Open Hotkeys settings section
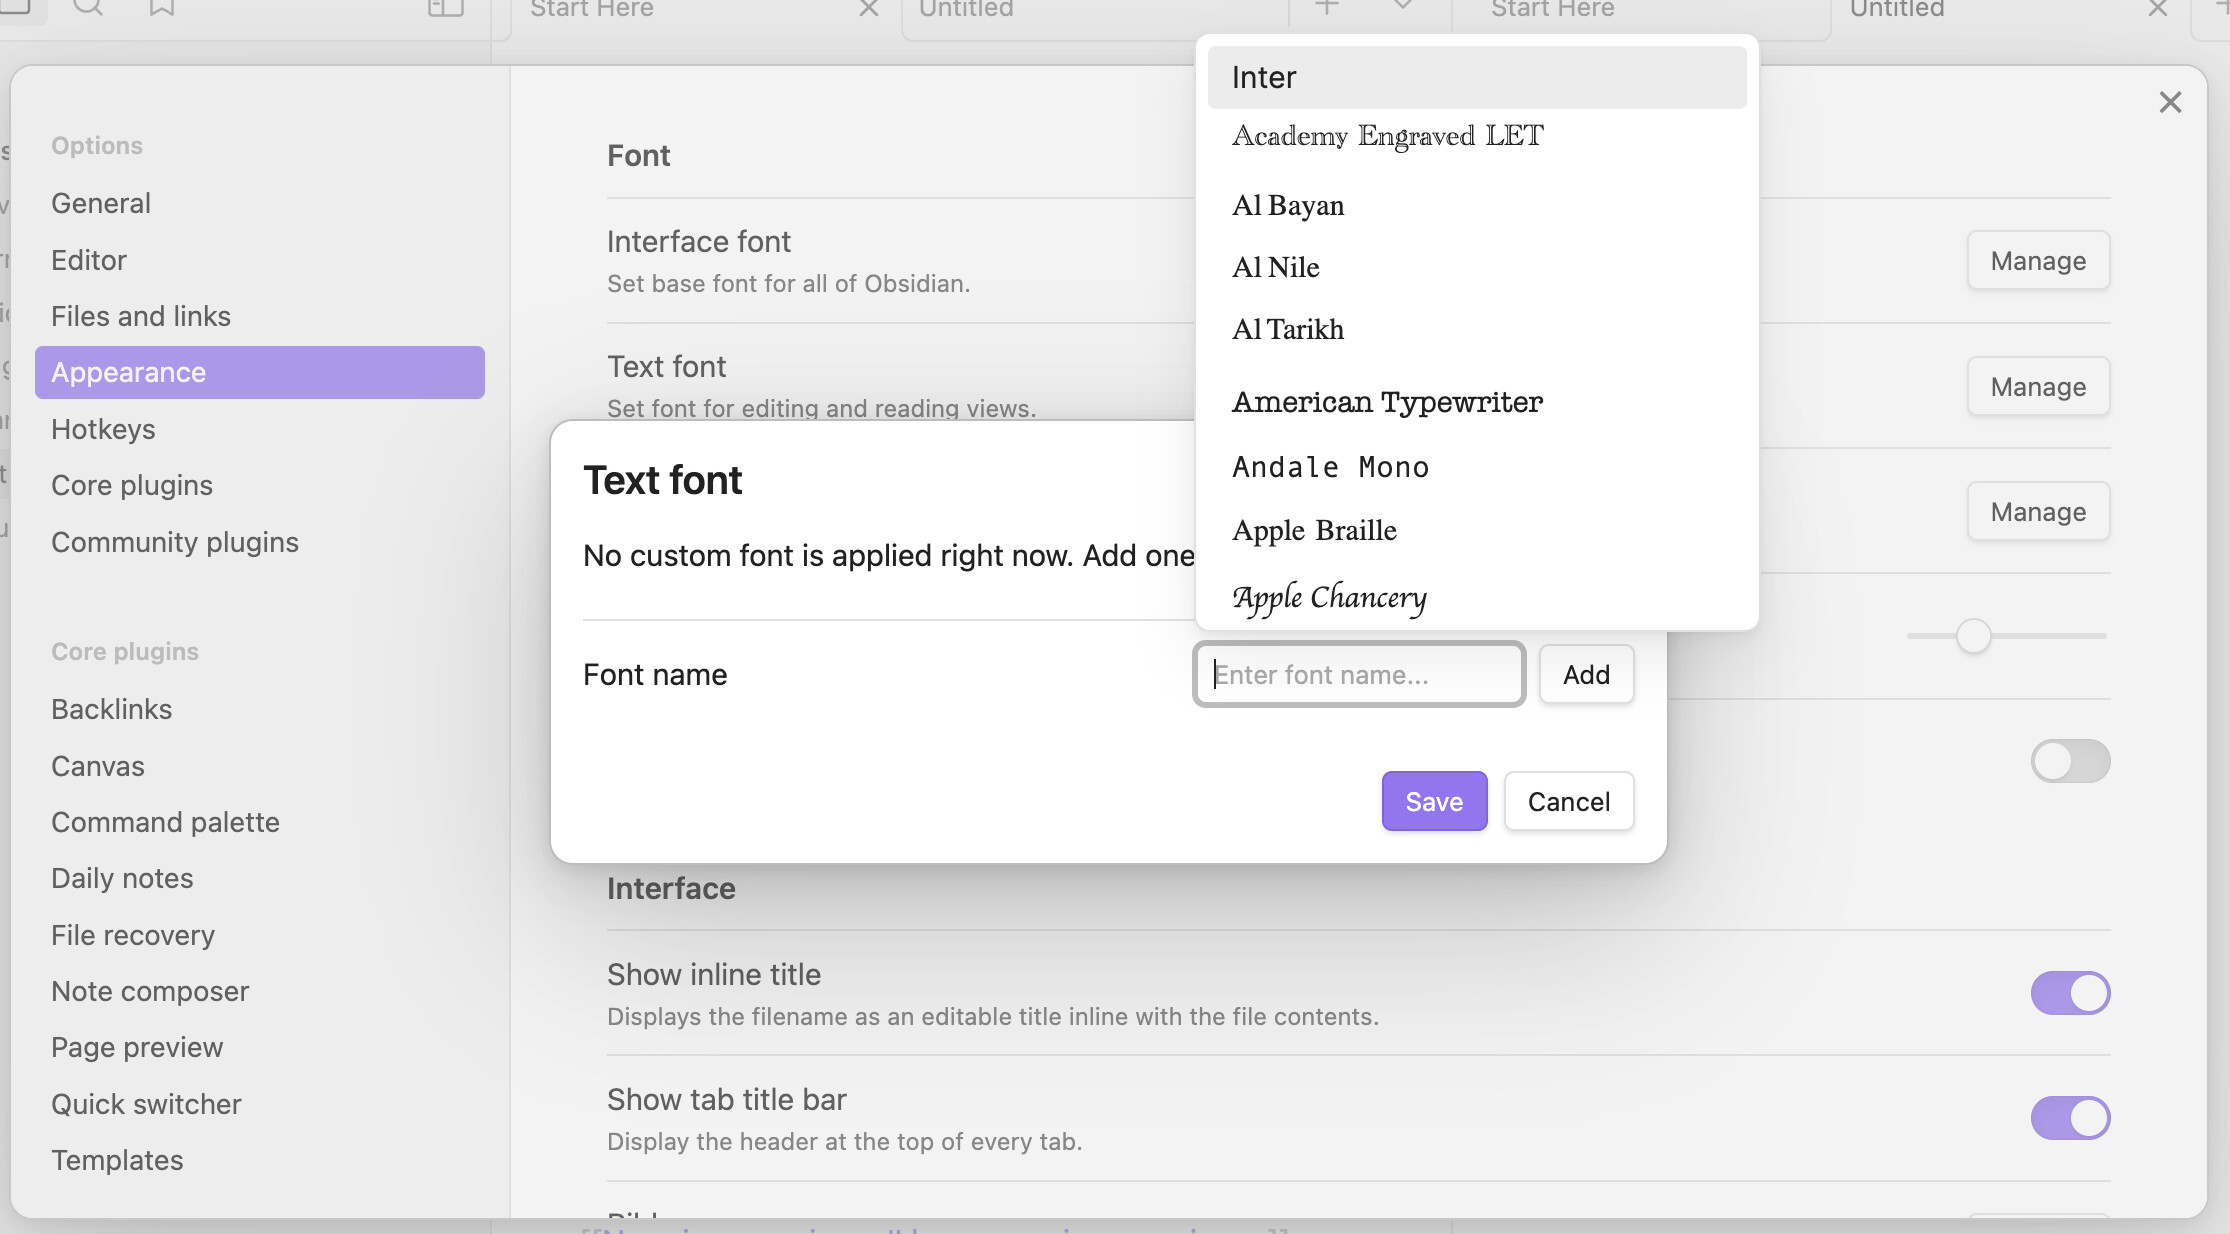 [103, 429]
